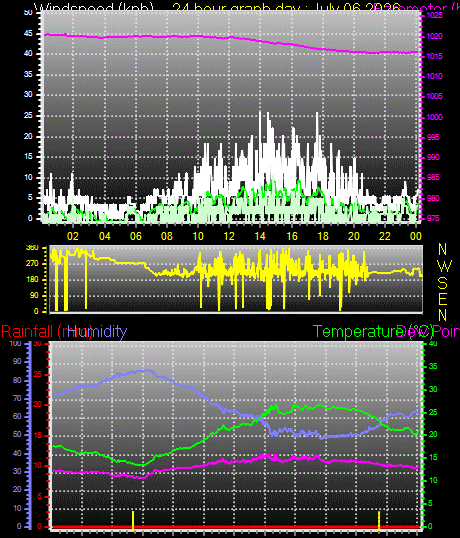Select the 02 hour label on time axis
460x538 pixels.
(73, 236)
